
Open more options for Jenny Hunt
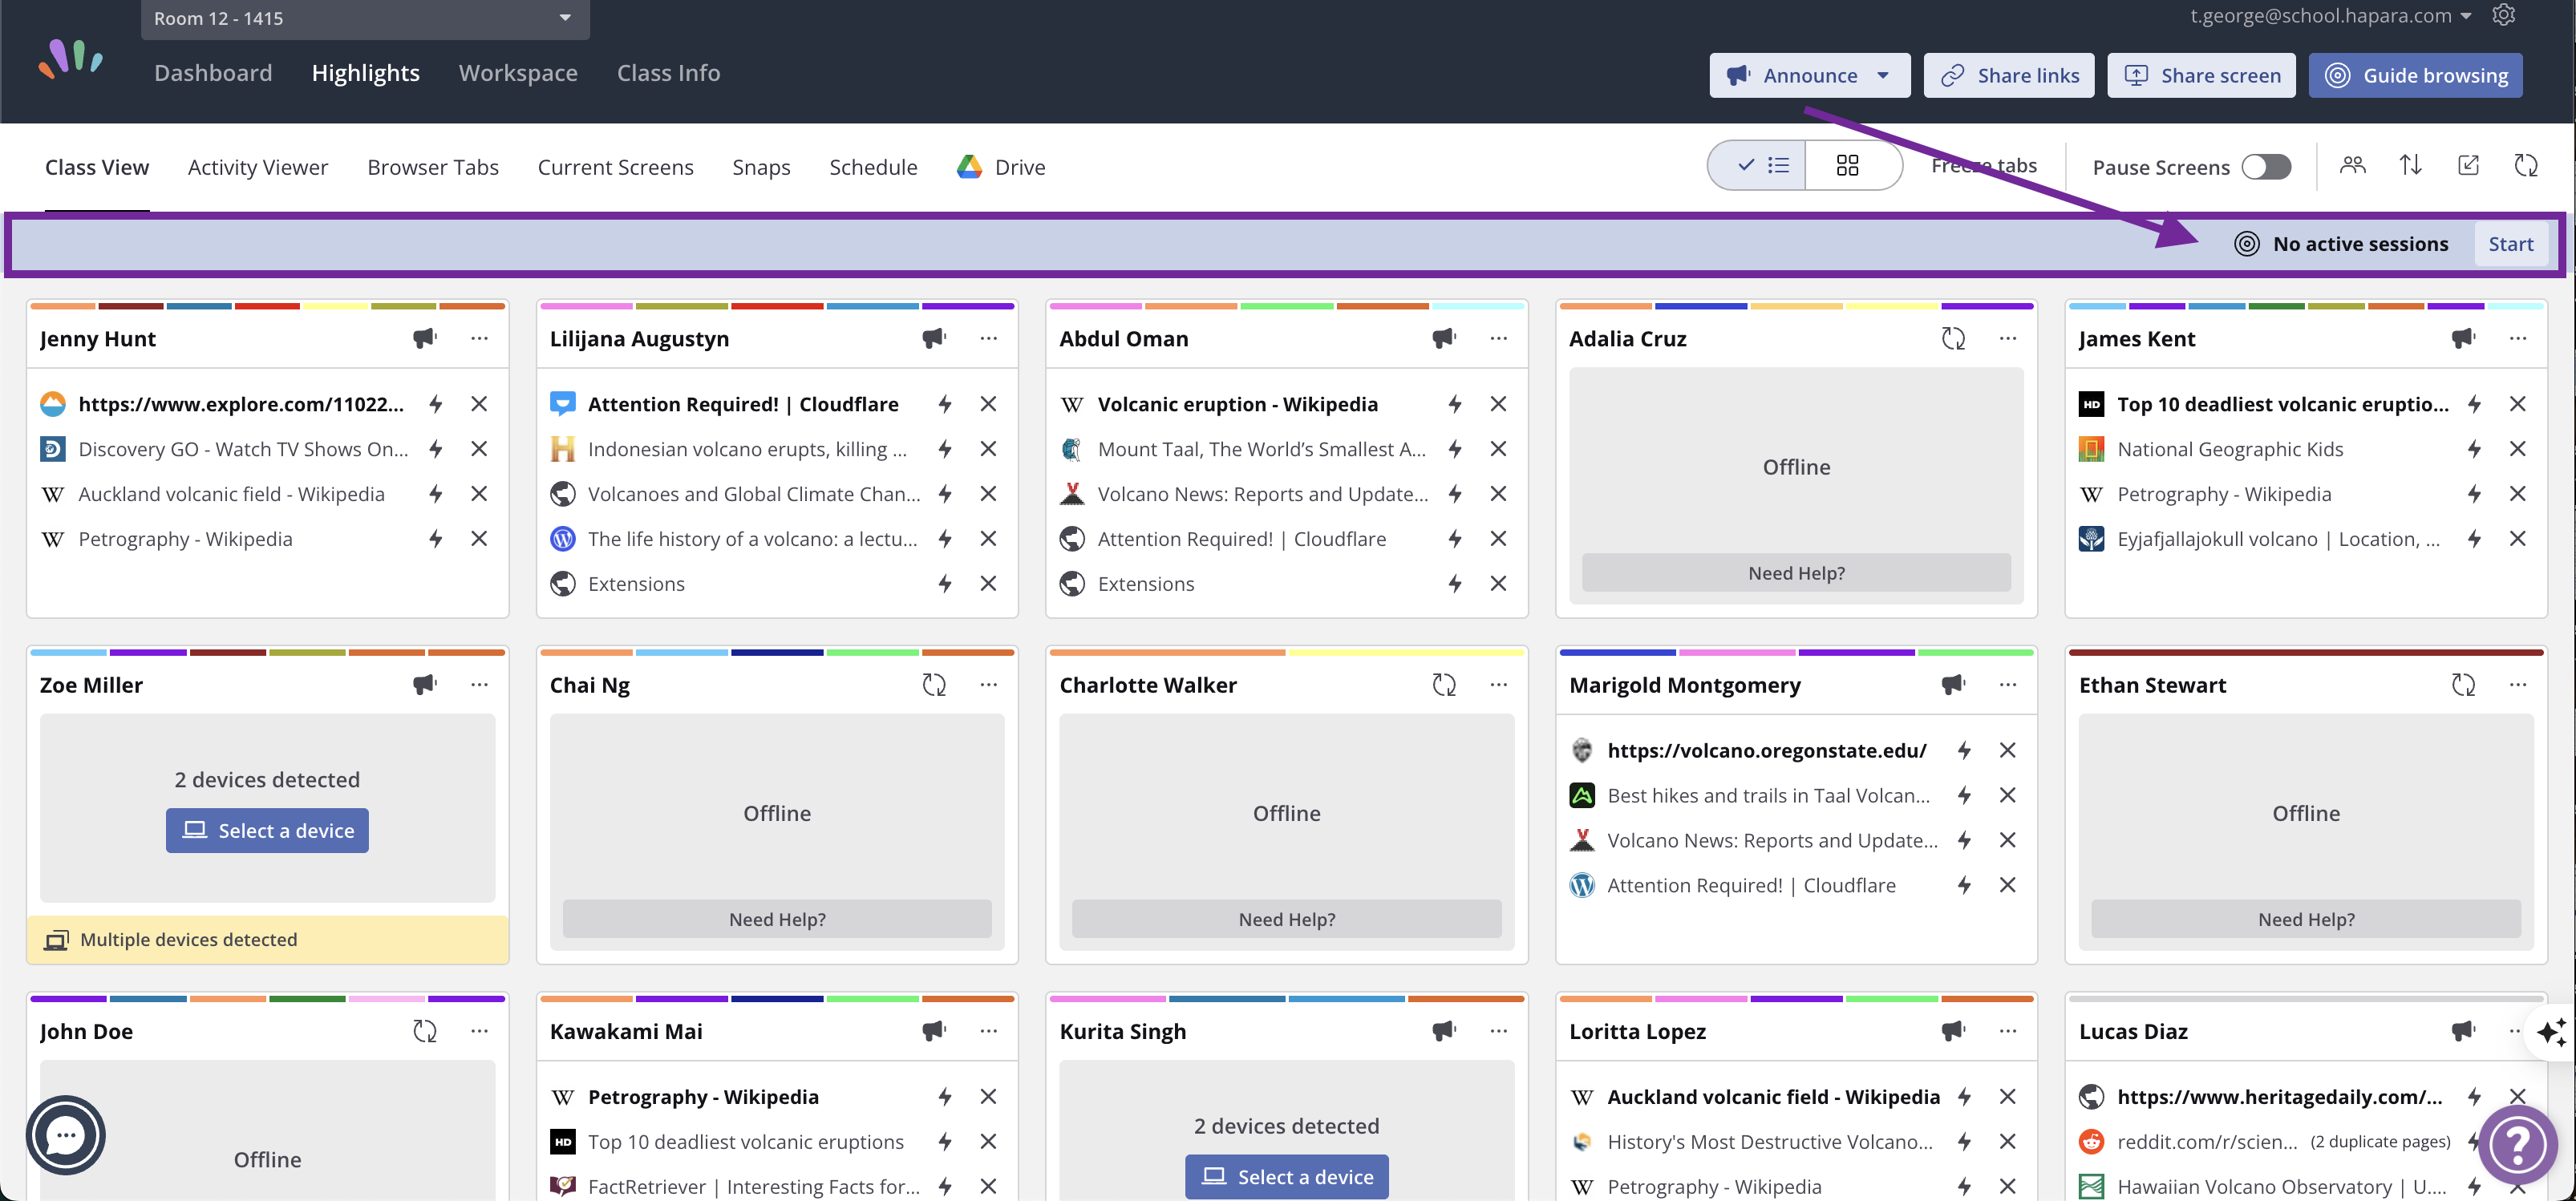479,338
